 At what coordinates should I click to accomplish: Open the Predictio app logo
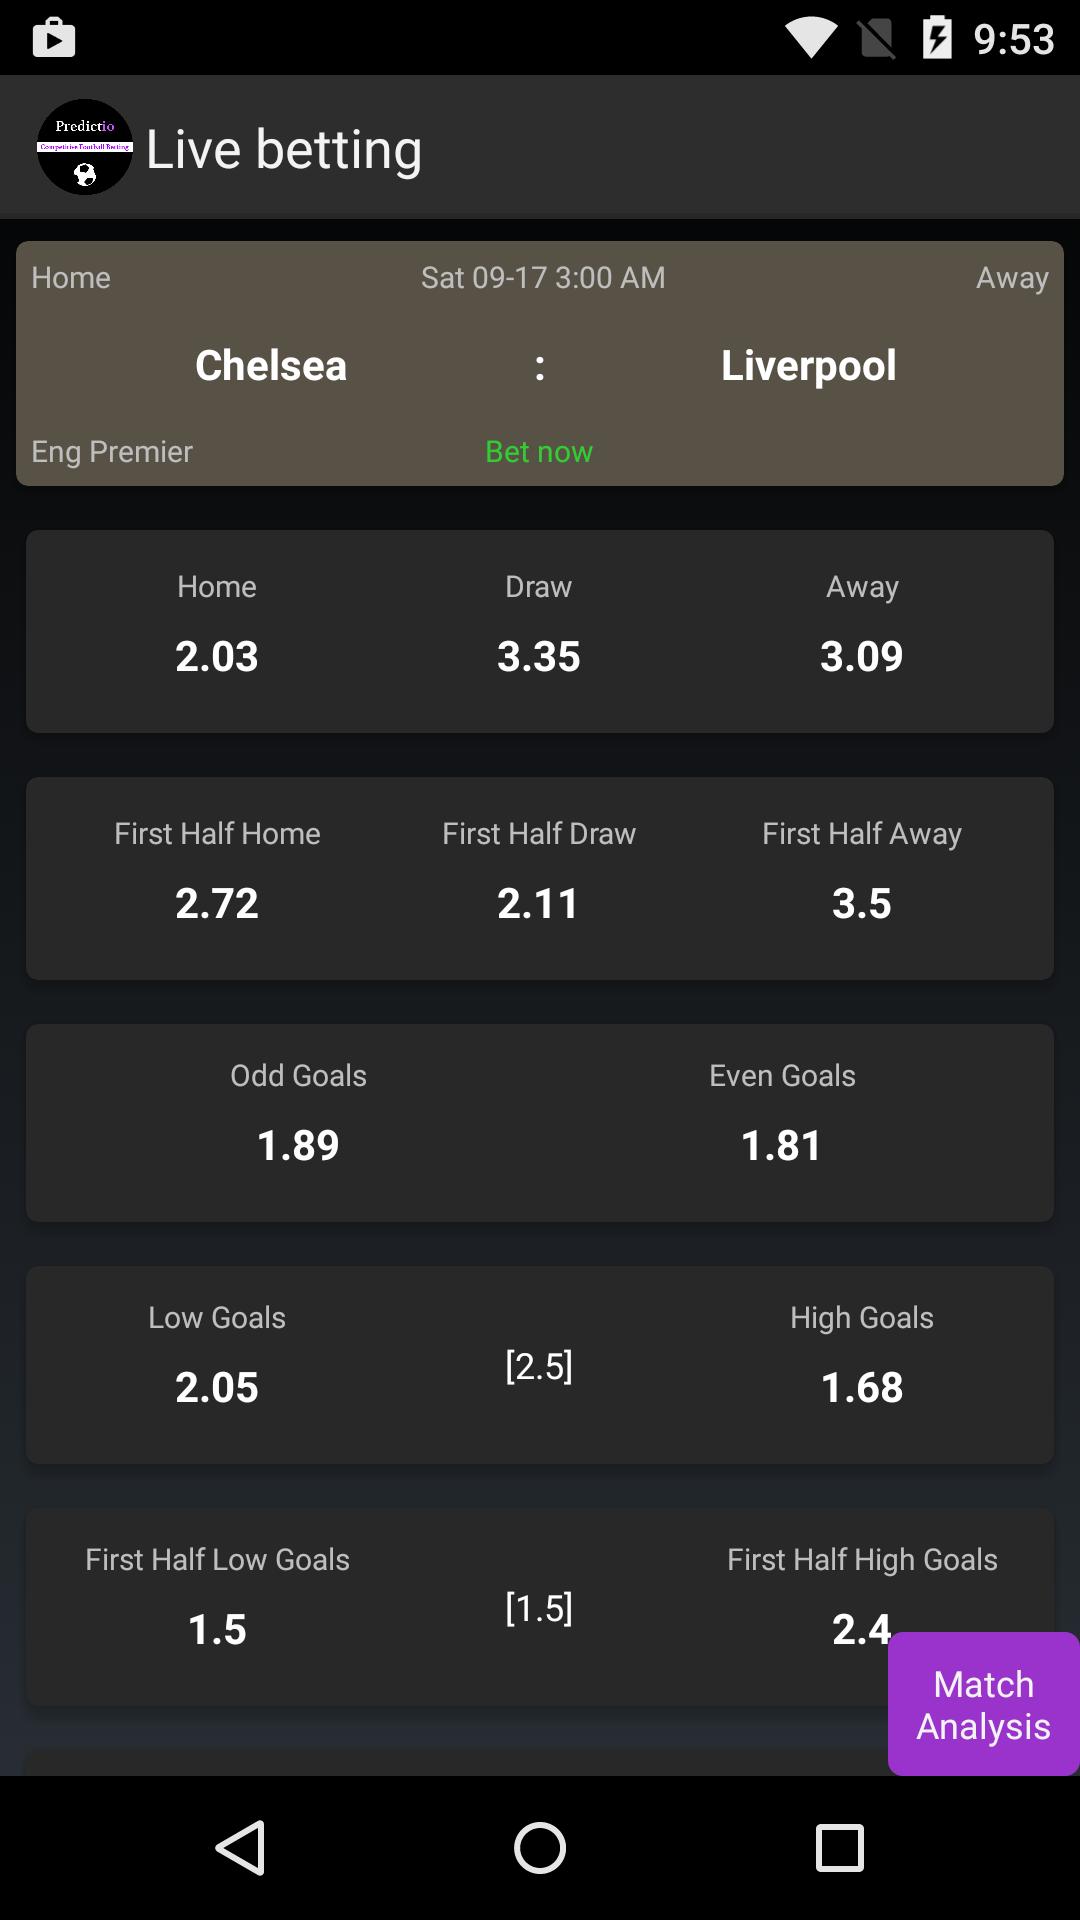(x=84, y=147)
